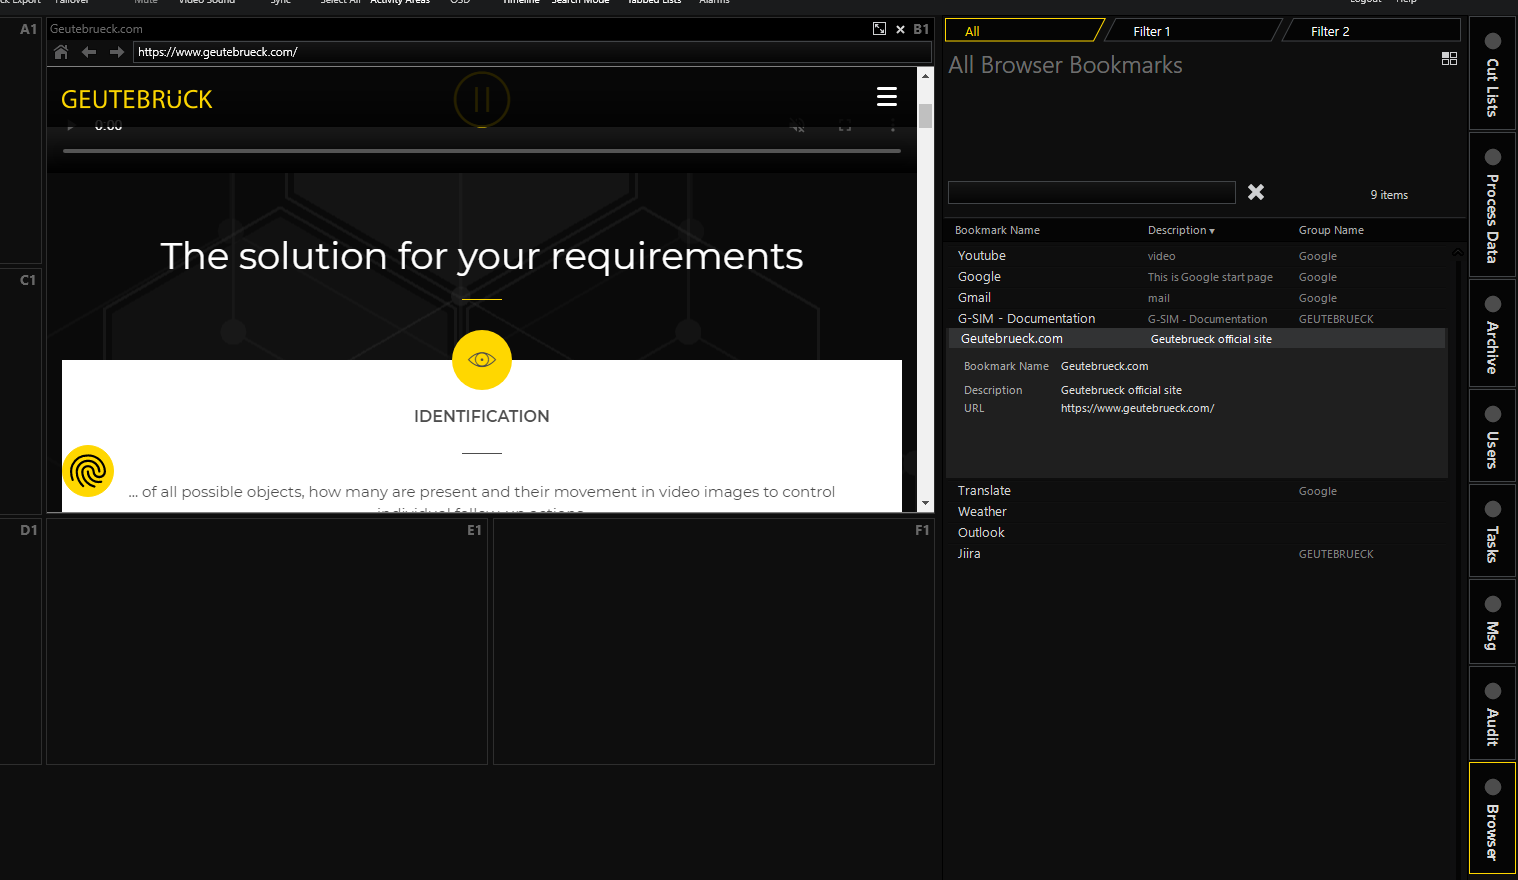
Task: Pause the website background video
Action: [x=482, y=99]
